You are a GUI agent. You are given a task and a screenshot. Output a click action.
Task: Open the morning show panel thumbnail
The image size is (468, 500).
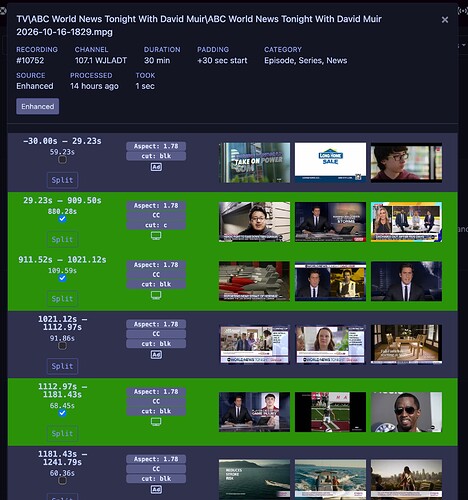click(406, 222)
